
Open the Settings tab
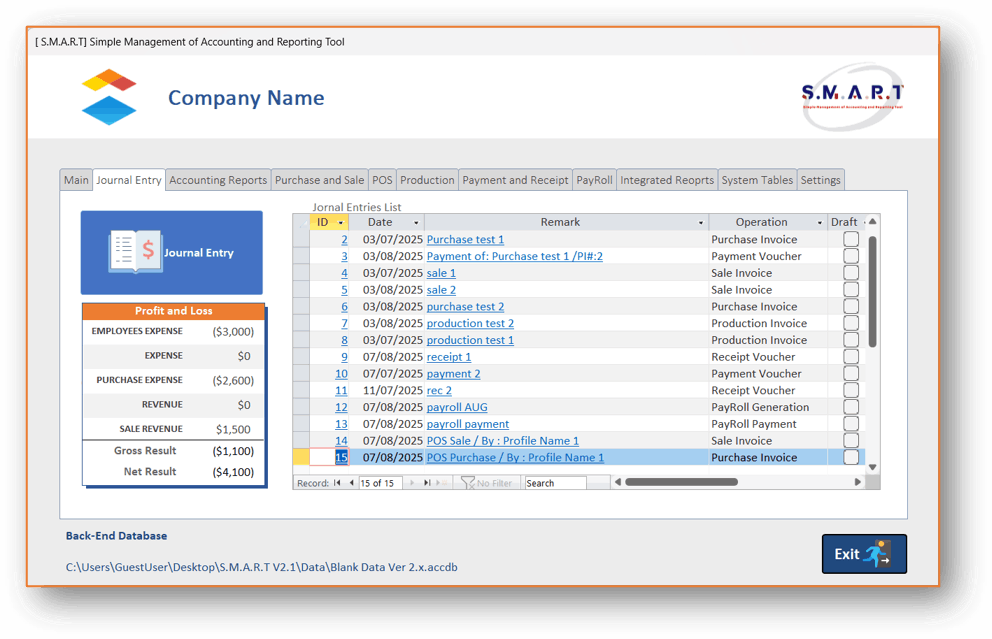pyautogui.click(x=821, y=180)
